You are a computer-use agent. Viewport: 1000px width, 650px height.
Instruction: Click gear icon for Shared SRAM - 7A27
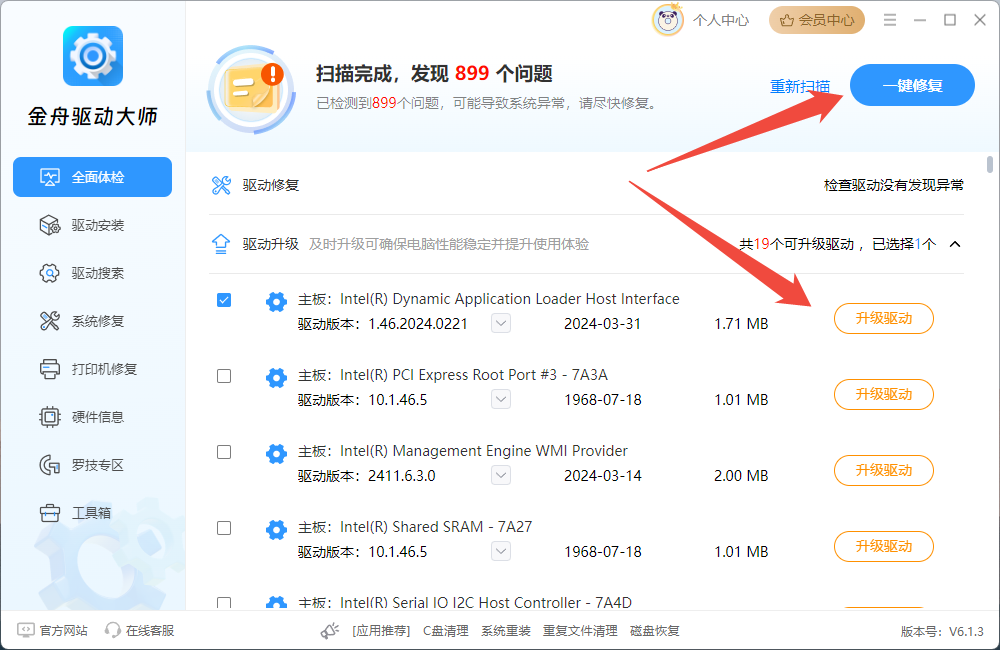(276, 529)
